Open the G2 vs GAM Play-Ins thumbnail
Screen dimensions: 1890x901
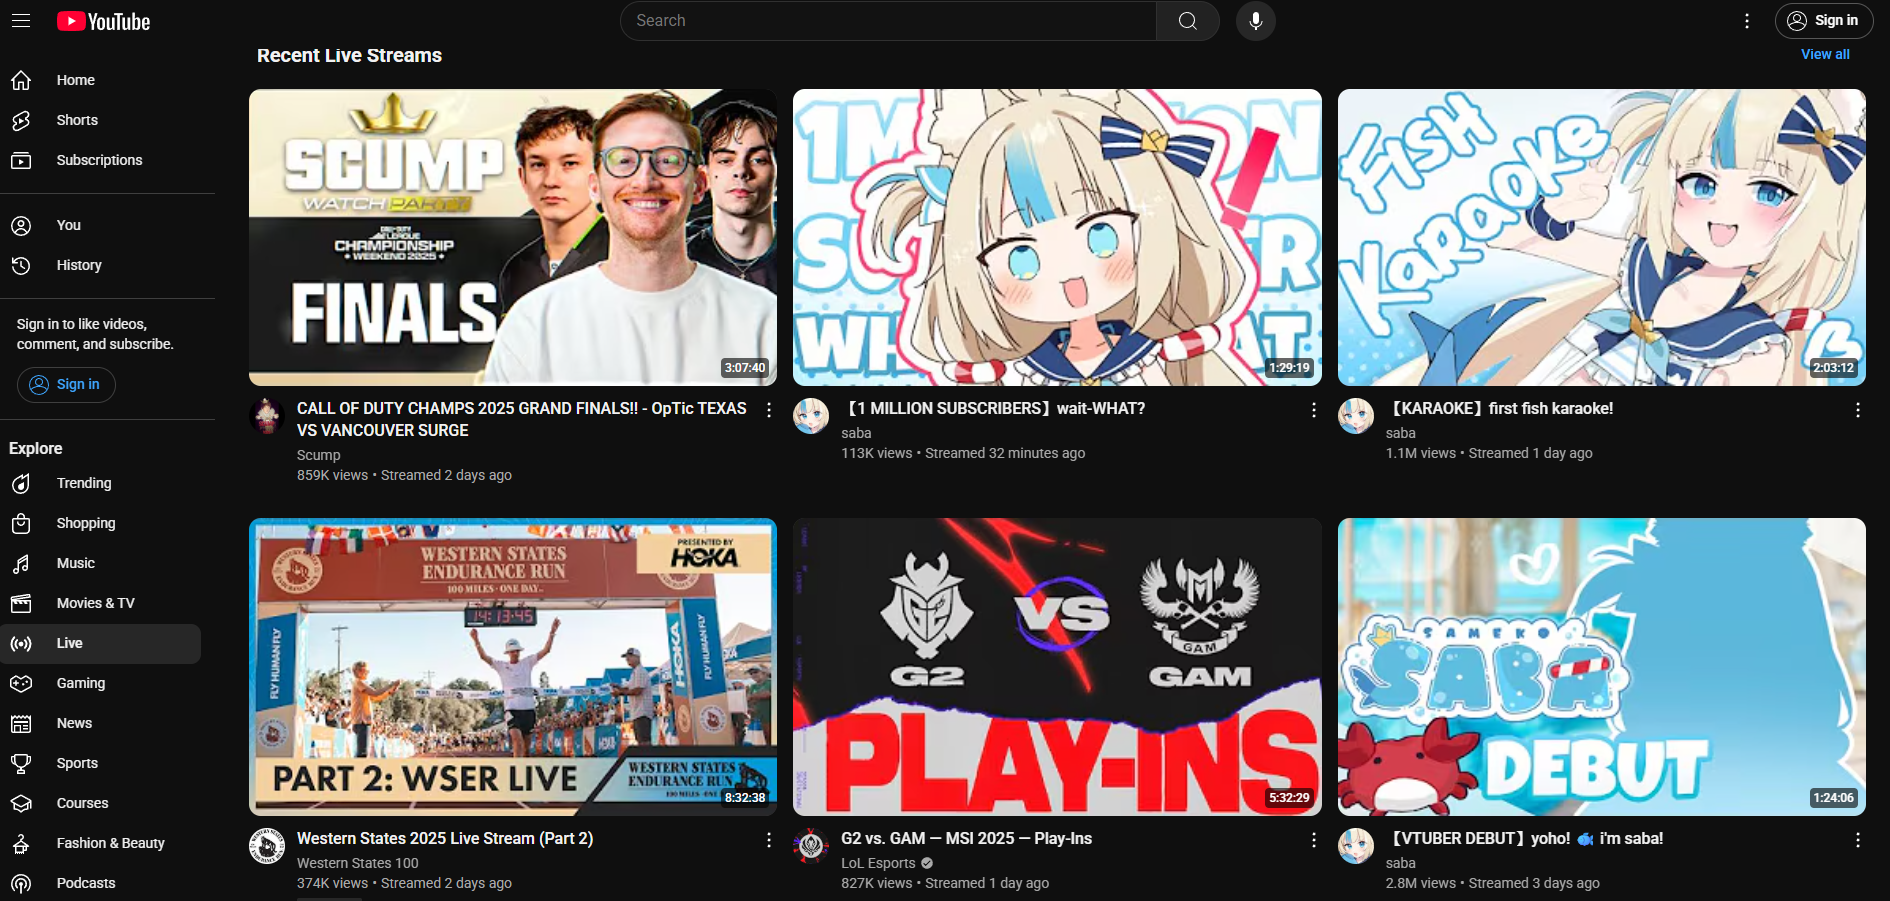(1057, 667)
